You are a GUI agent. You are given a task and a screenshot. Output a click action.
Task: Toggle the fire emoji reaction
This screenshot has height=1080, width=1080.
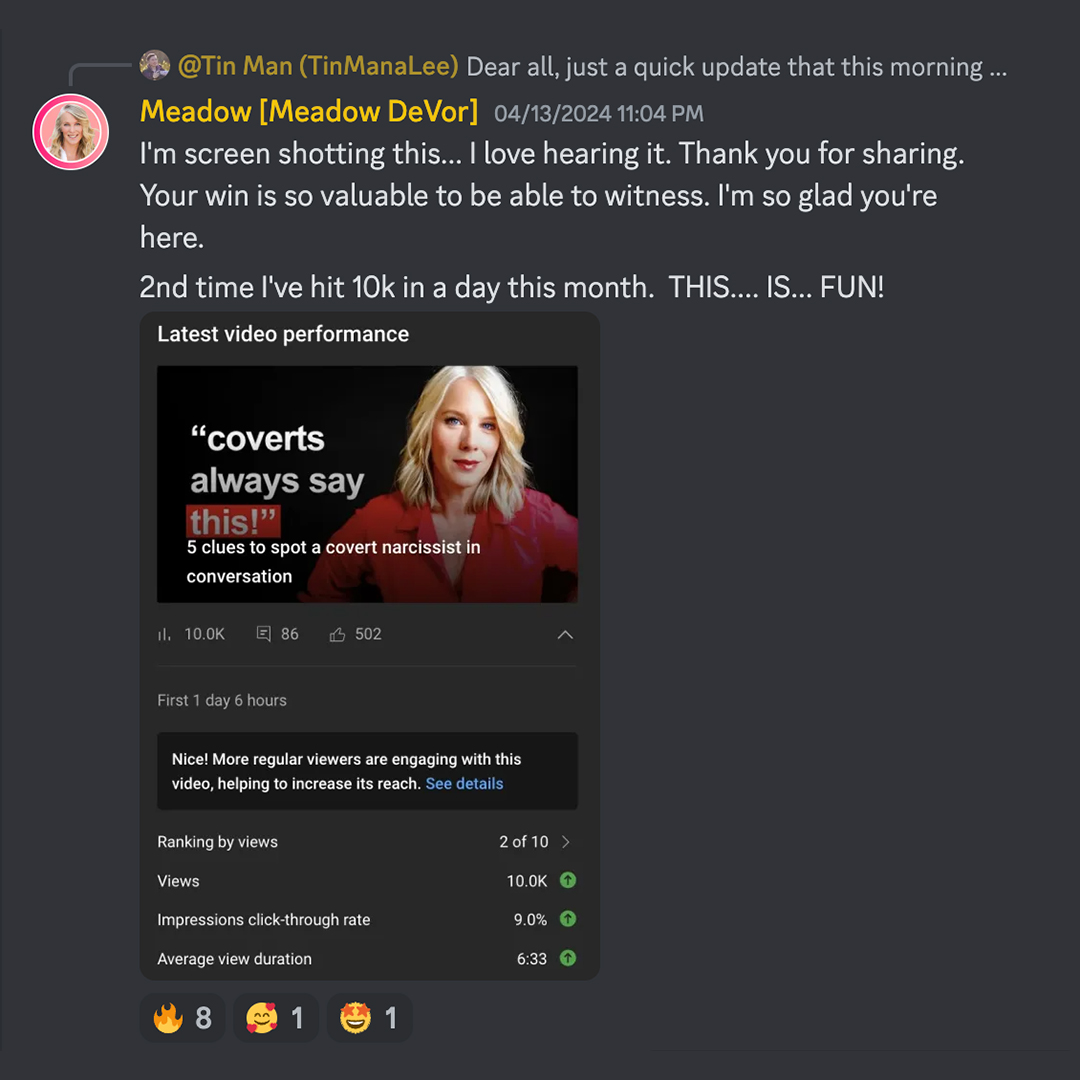183,1017
